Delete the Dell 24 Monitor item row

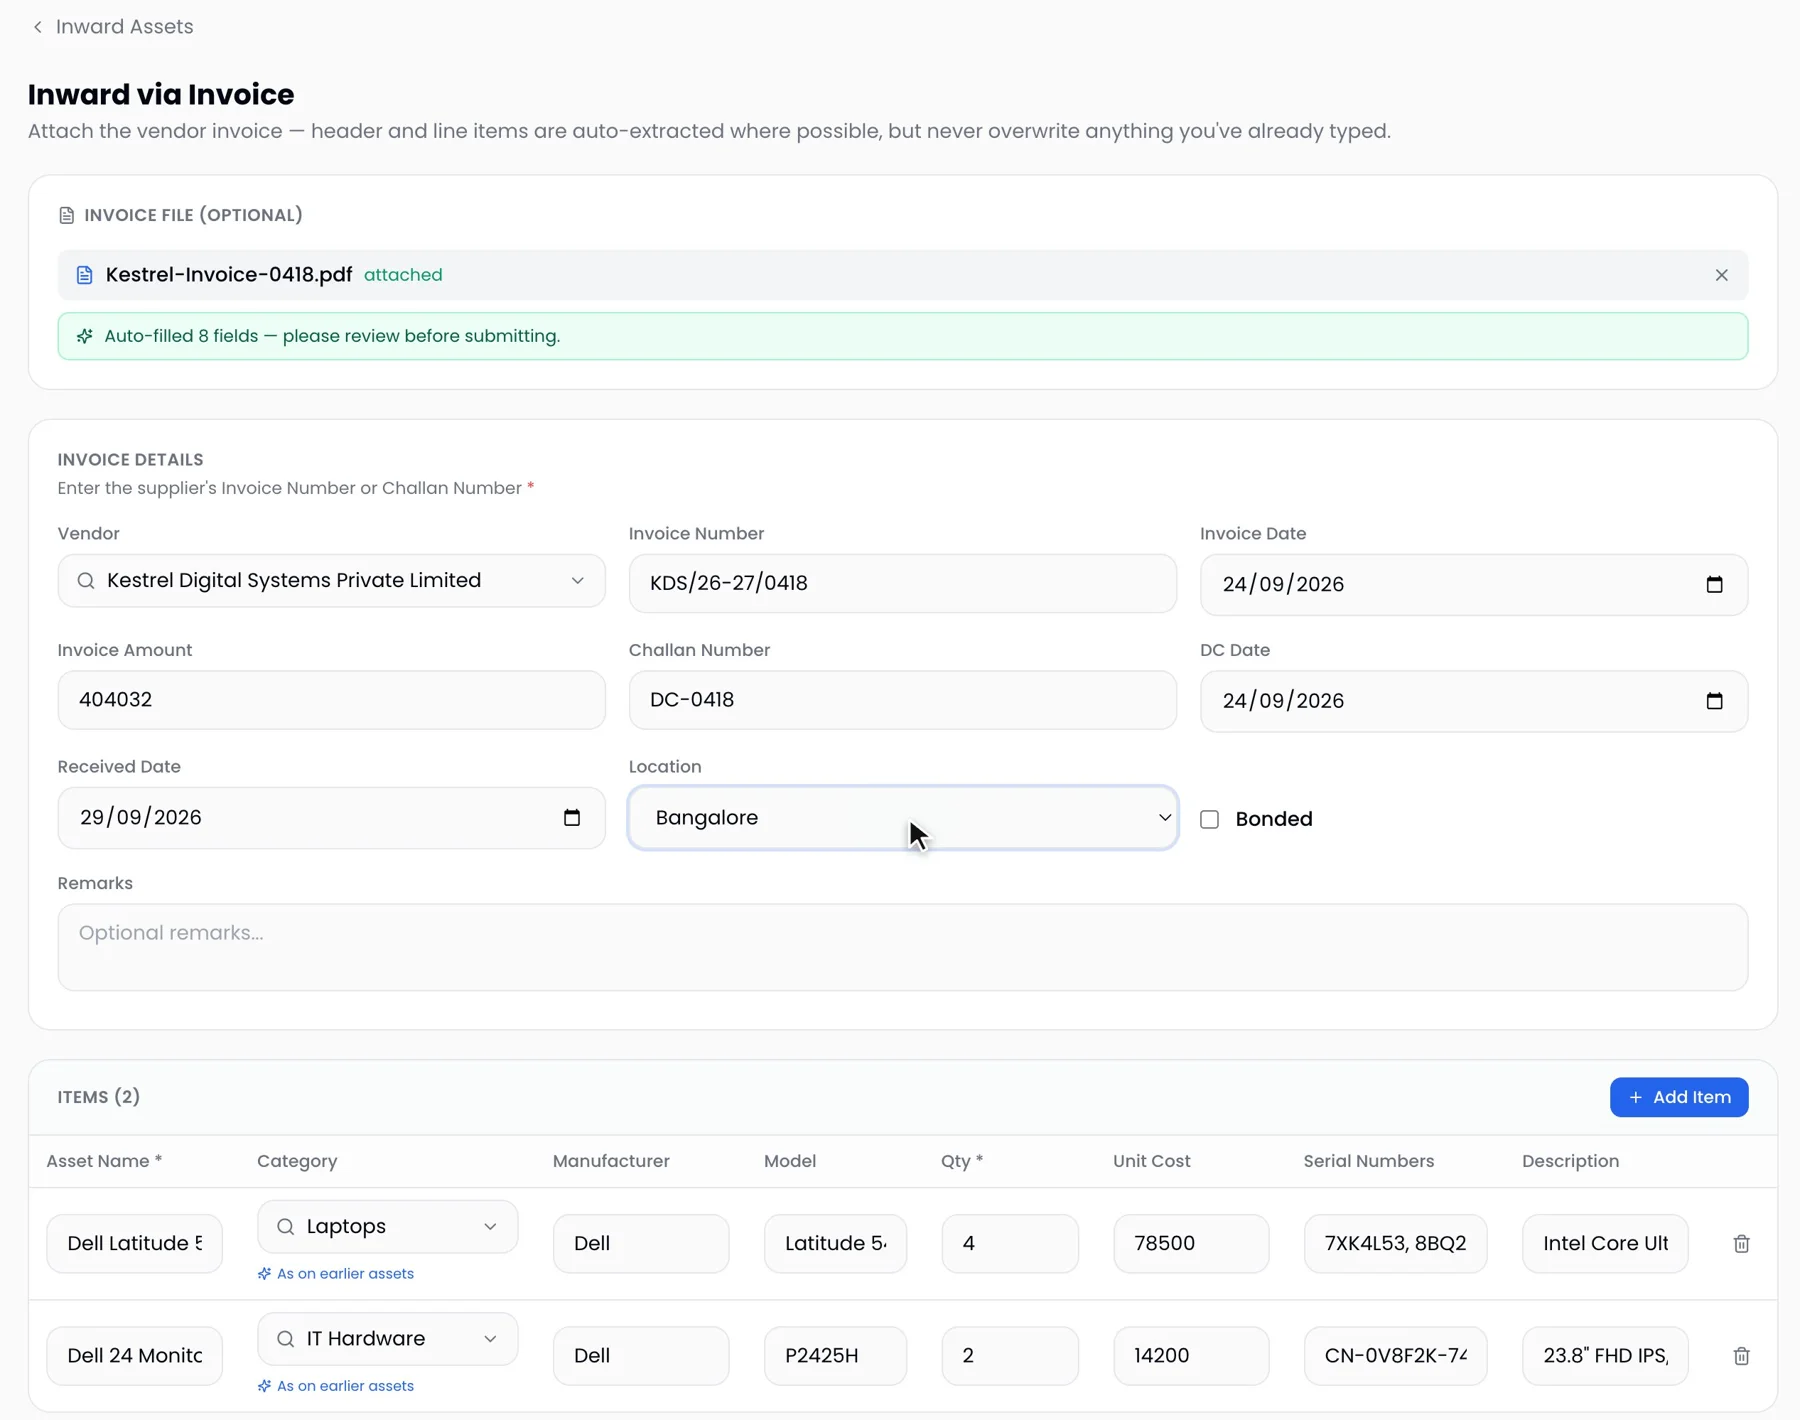[x=1741, y=1356]
